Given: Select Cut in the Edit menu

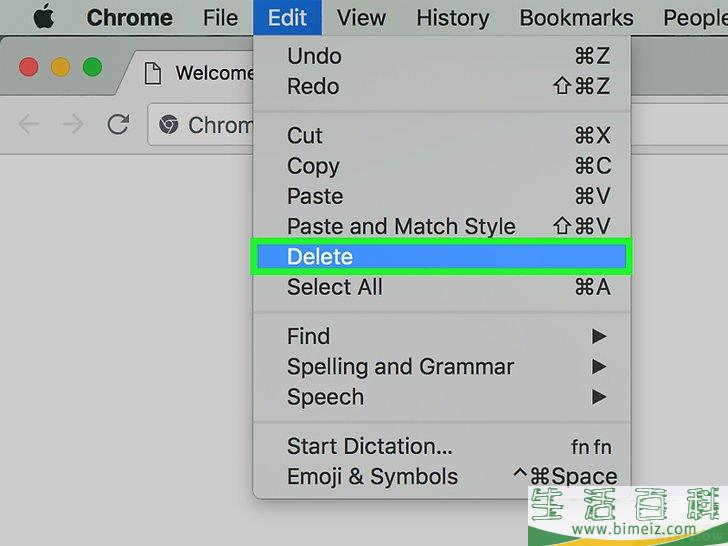Looking at the screenshot, I should (442, 136).
